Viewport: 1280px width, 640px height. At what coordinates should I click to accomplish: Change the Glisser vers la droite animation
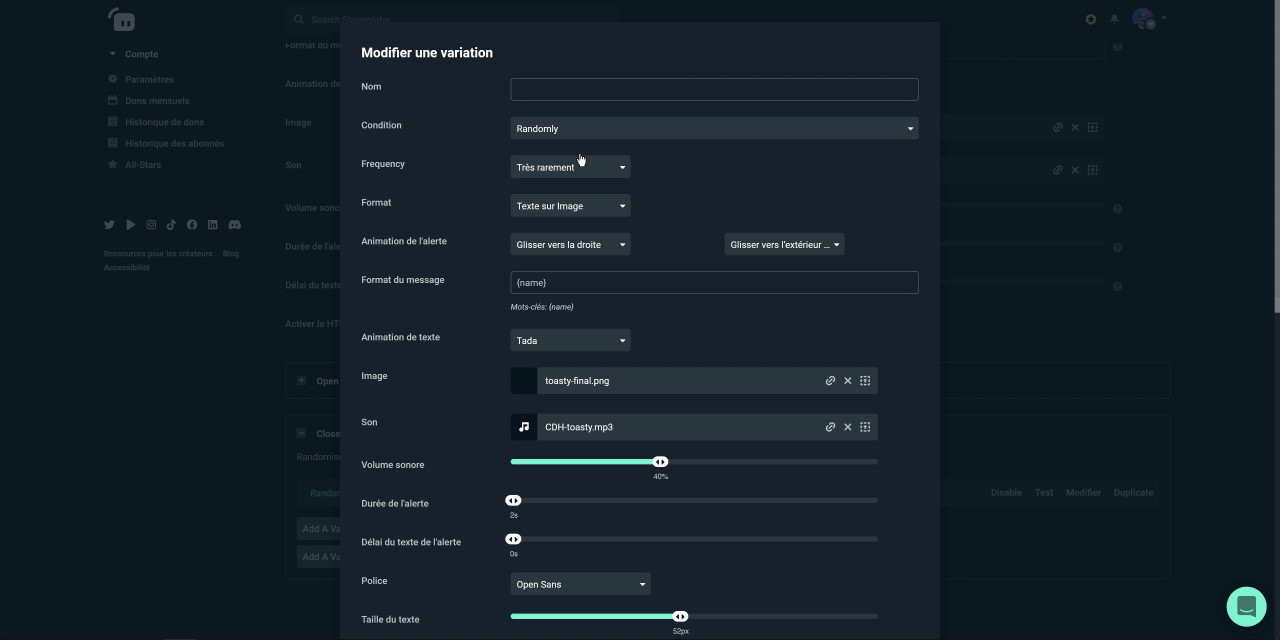click(x=570, y=245)
